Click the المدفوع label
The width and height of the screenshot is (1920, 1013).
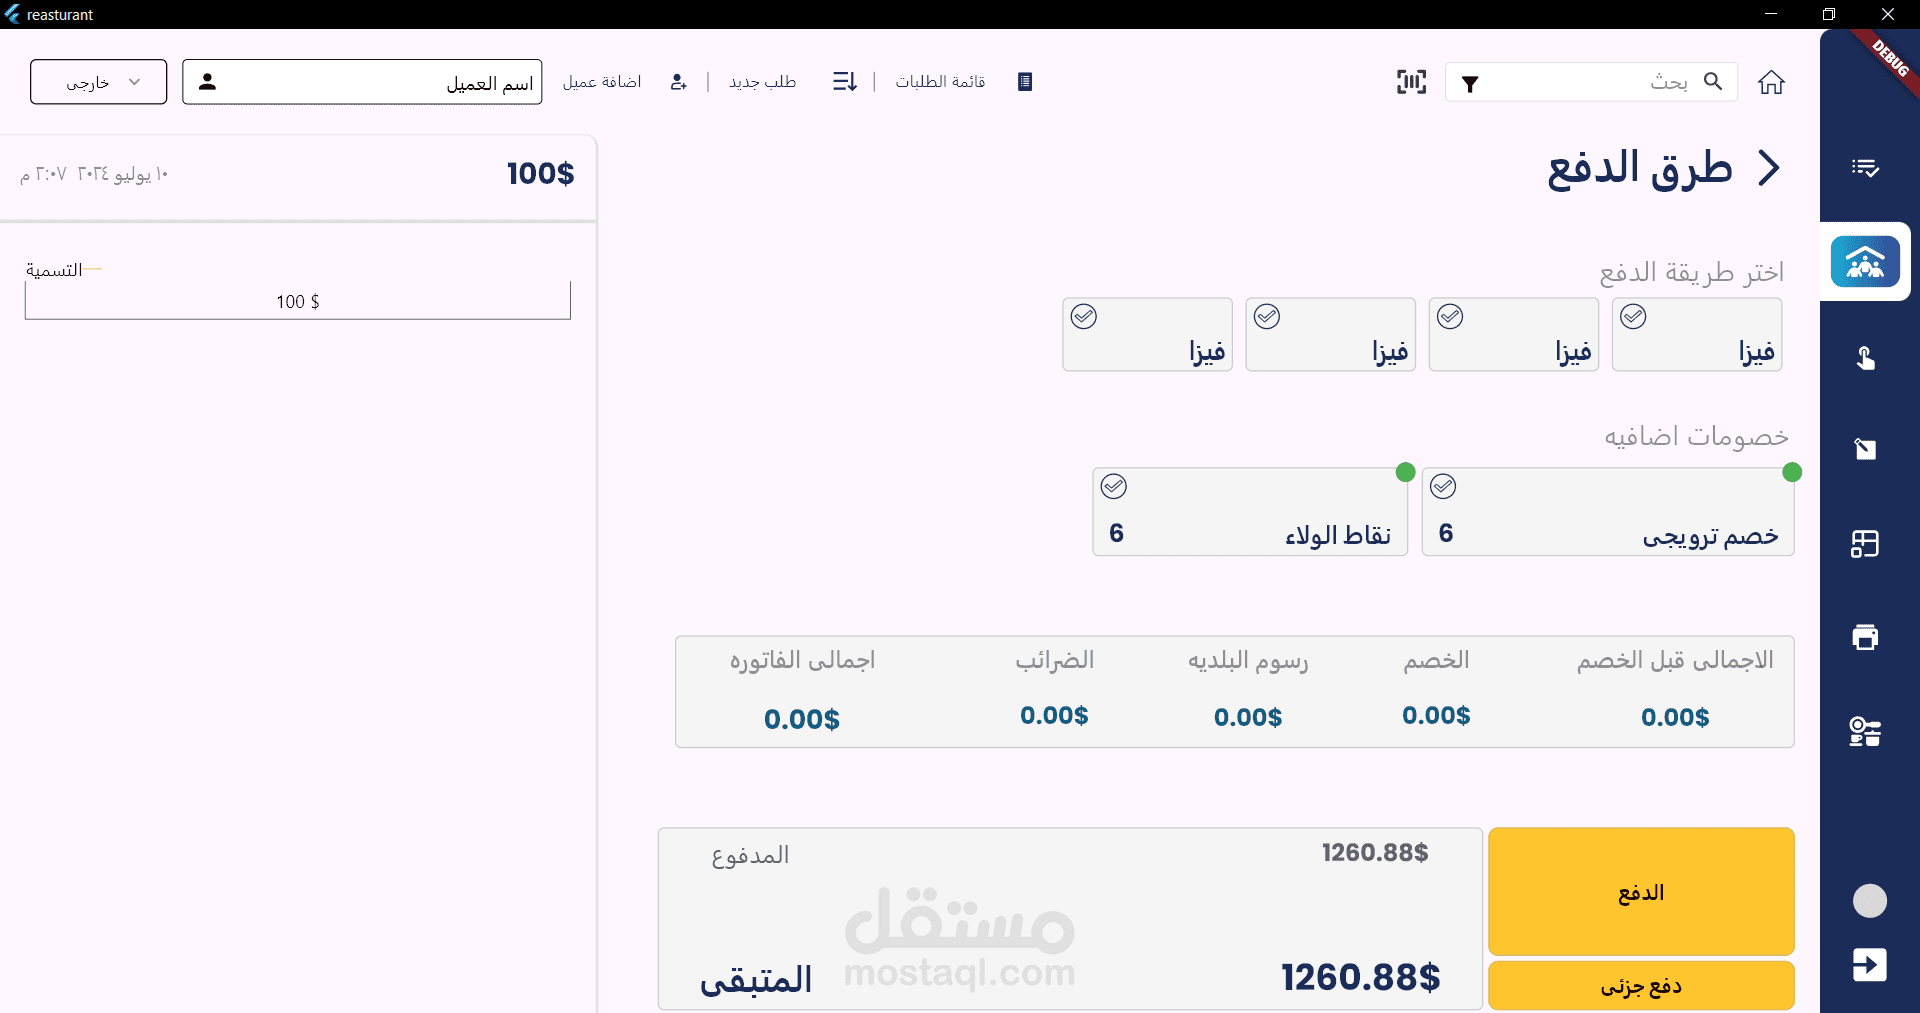click(750, 856)
